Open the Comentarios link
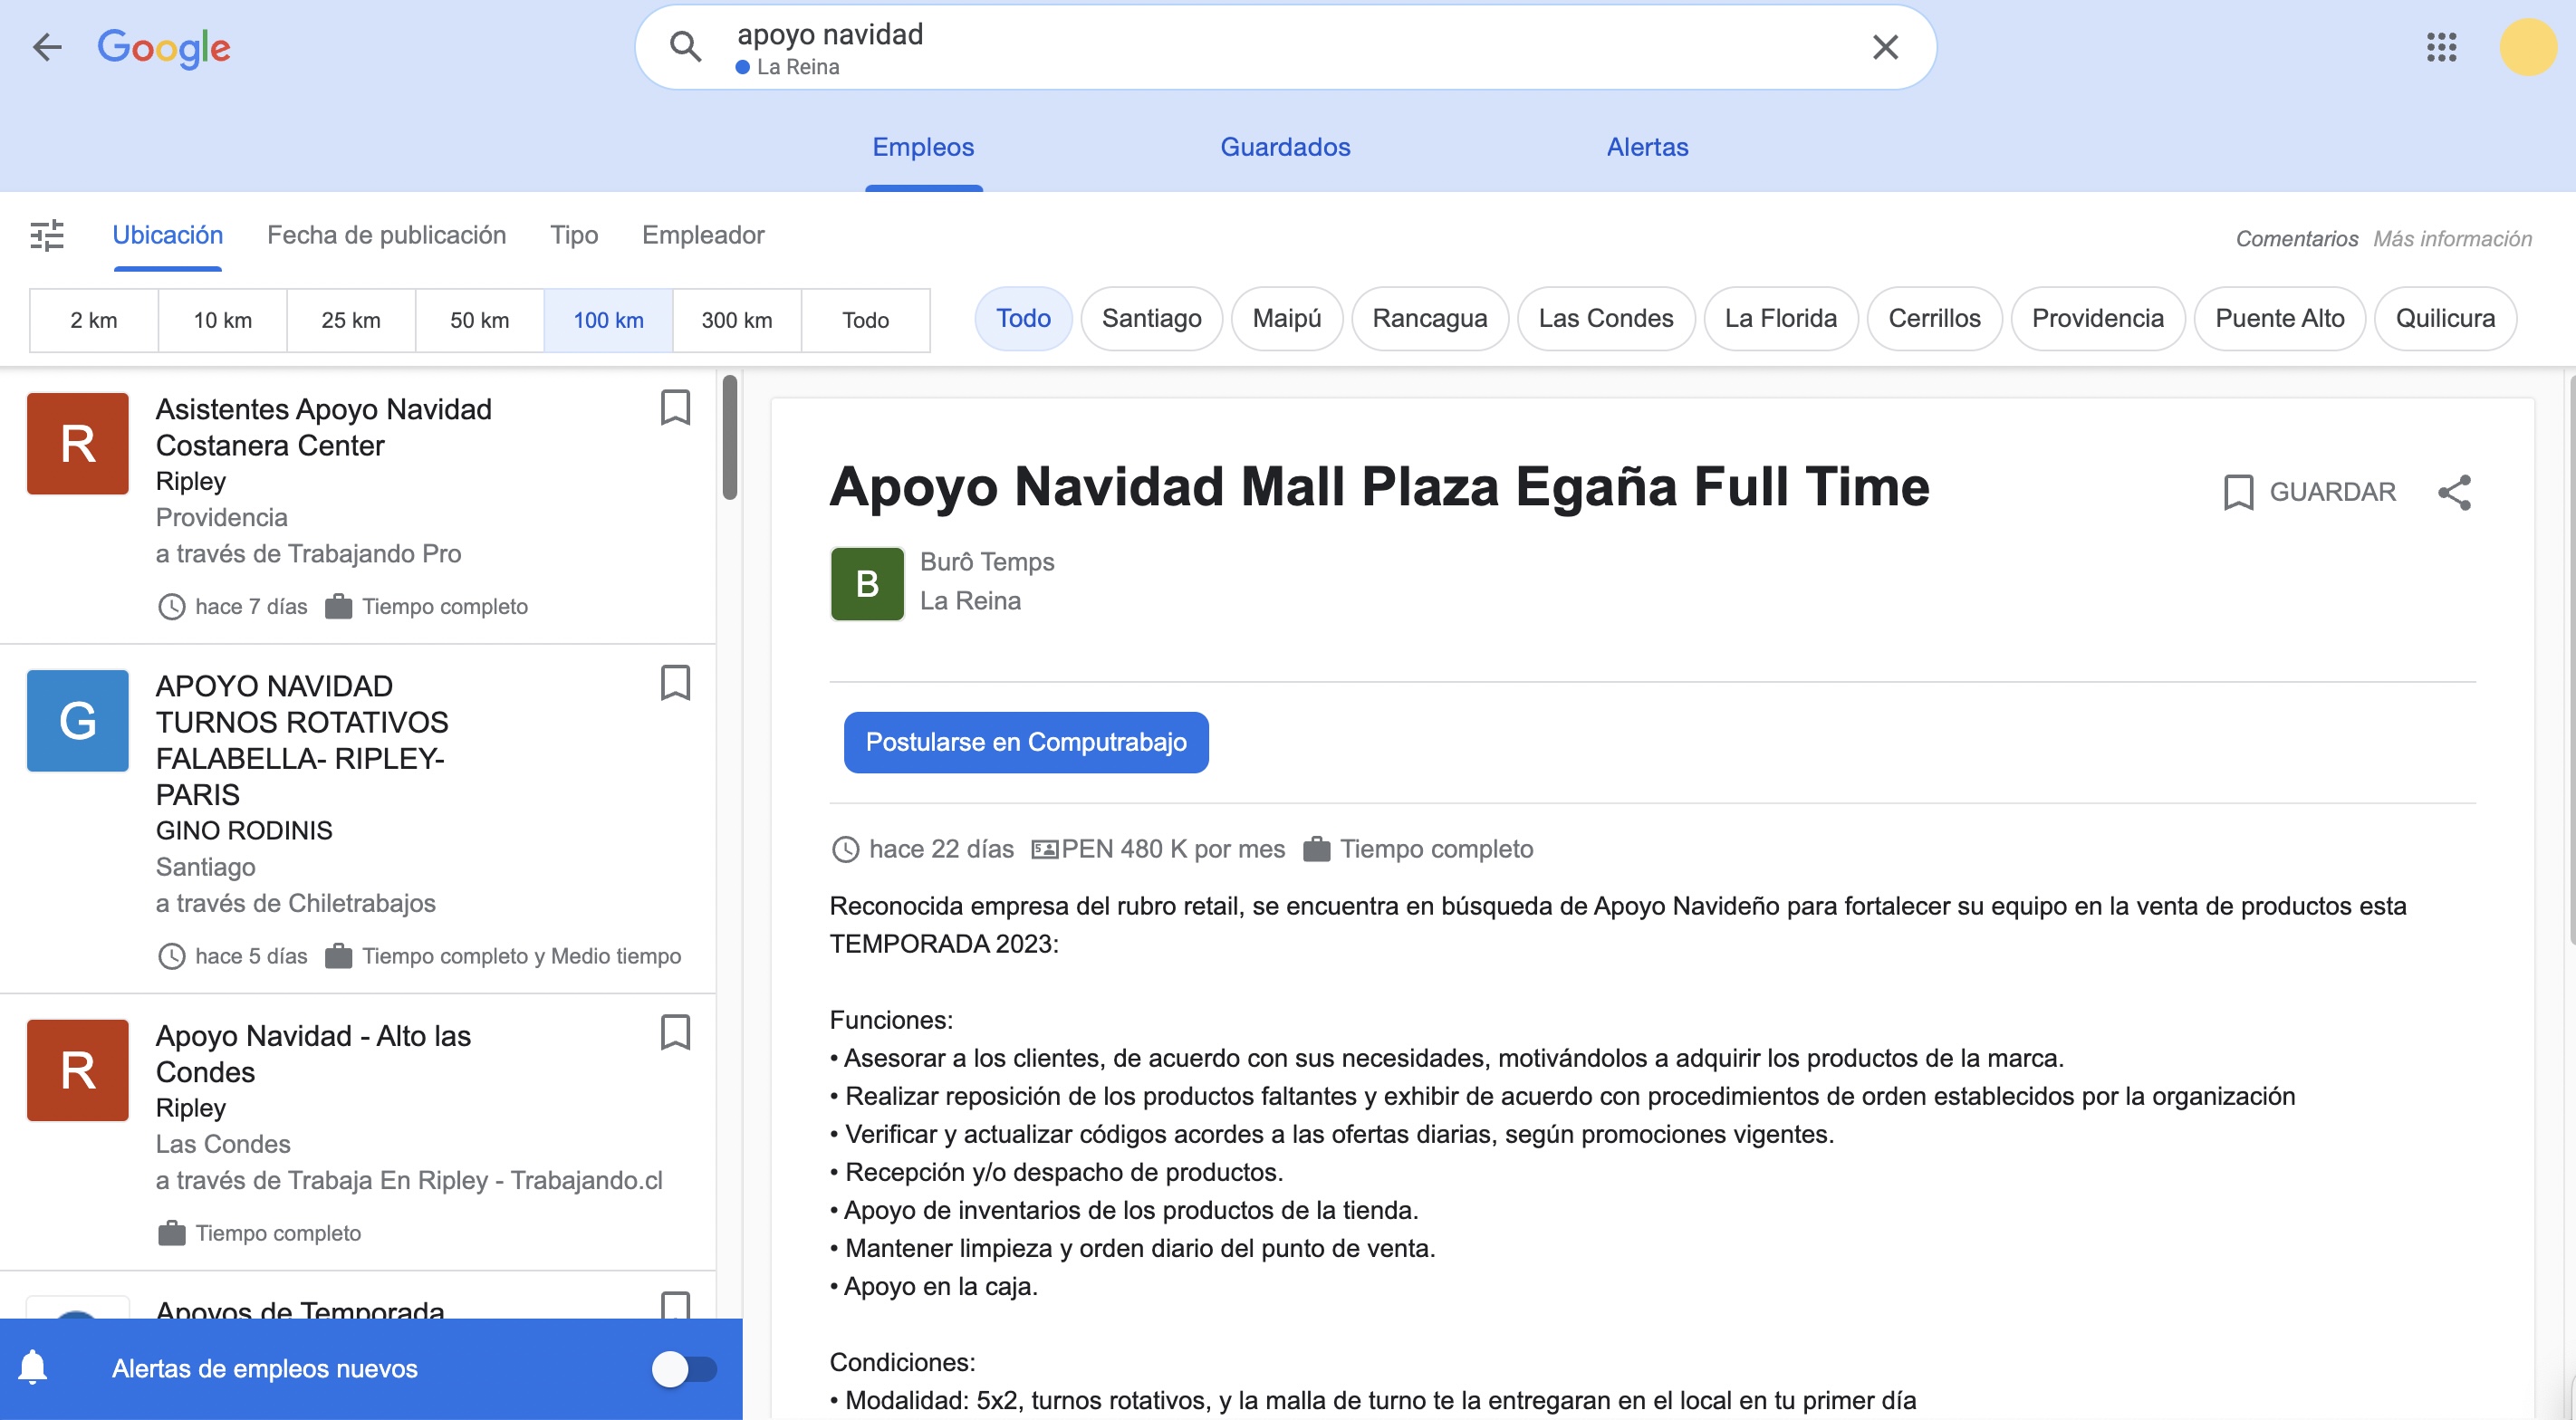This screenshot has width=2576, height=1420. (2296, 238)
